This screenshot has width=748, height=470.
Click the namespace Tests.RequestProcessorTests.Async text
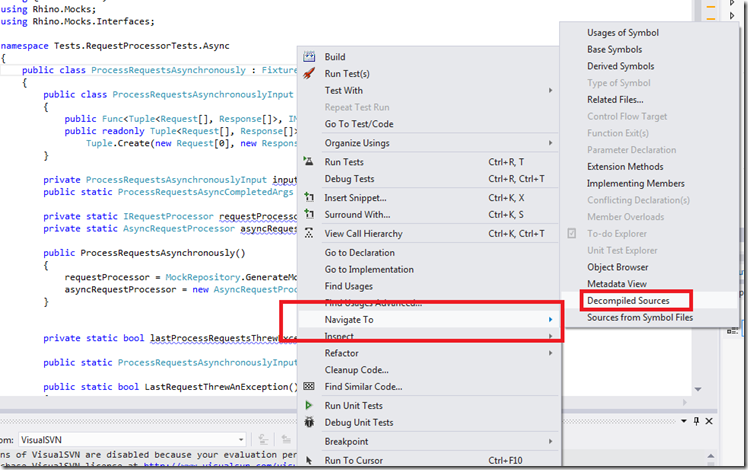pyautogui.click(x=141, y=46)
